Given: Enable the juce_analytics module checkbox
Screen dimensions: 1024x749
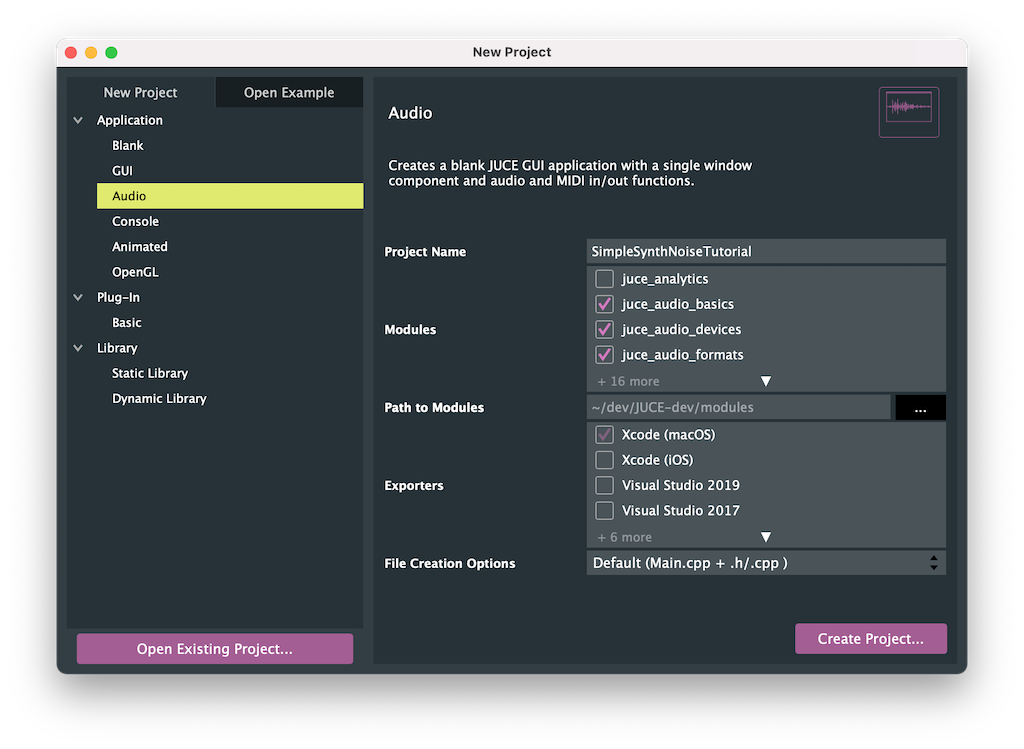Looking at the screenshot, I should point(604,279).
